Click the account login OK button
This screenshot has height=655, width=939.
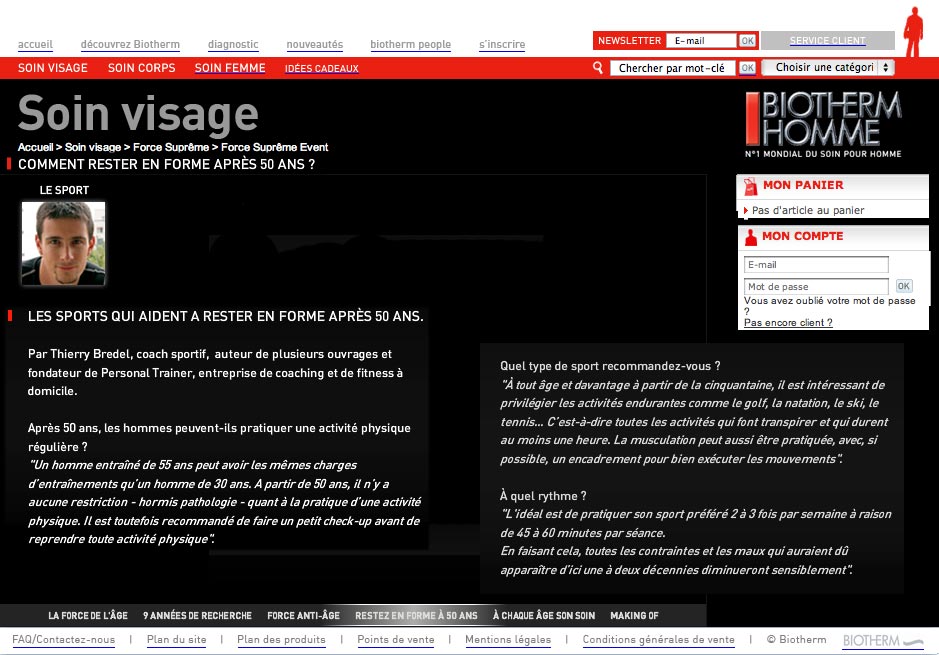click(904, 286)
